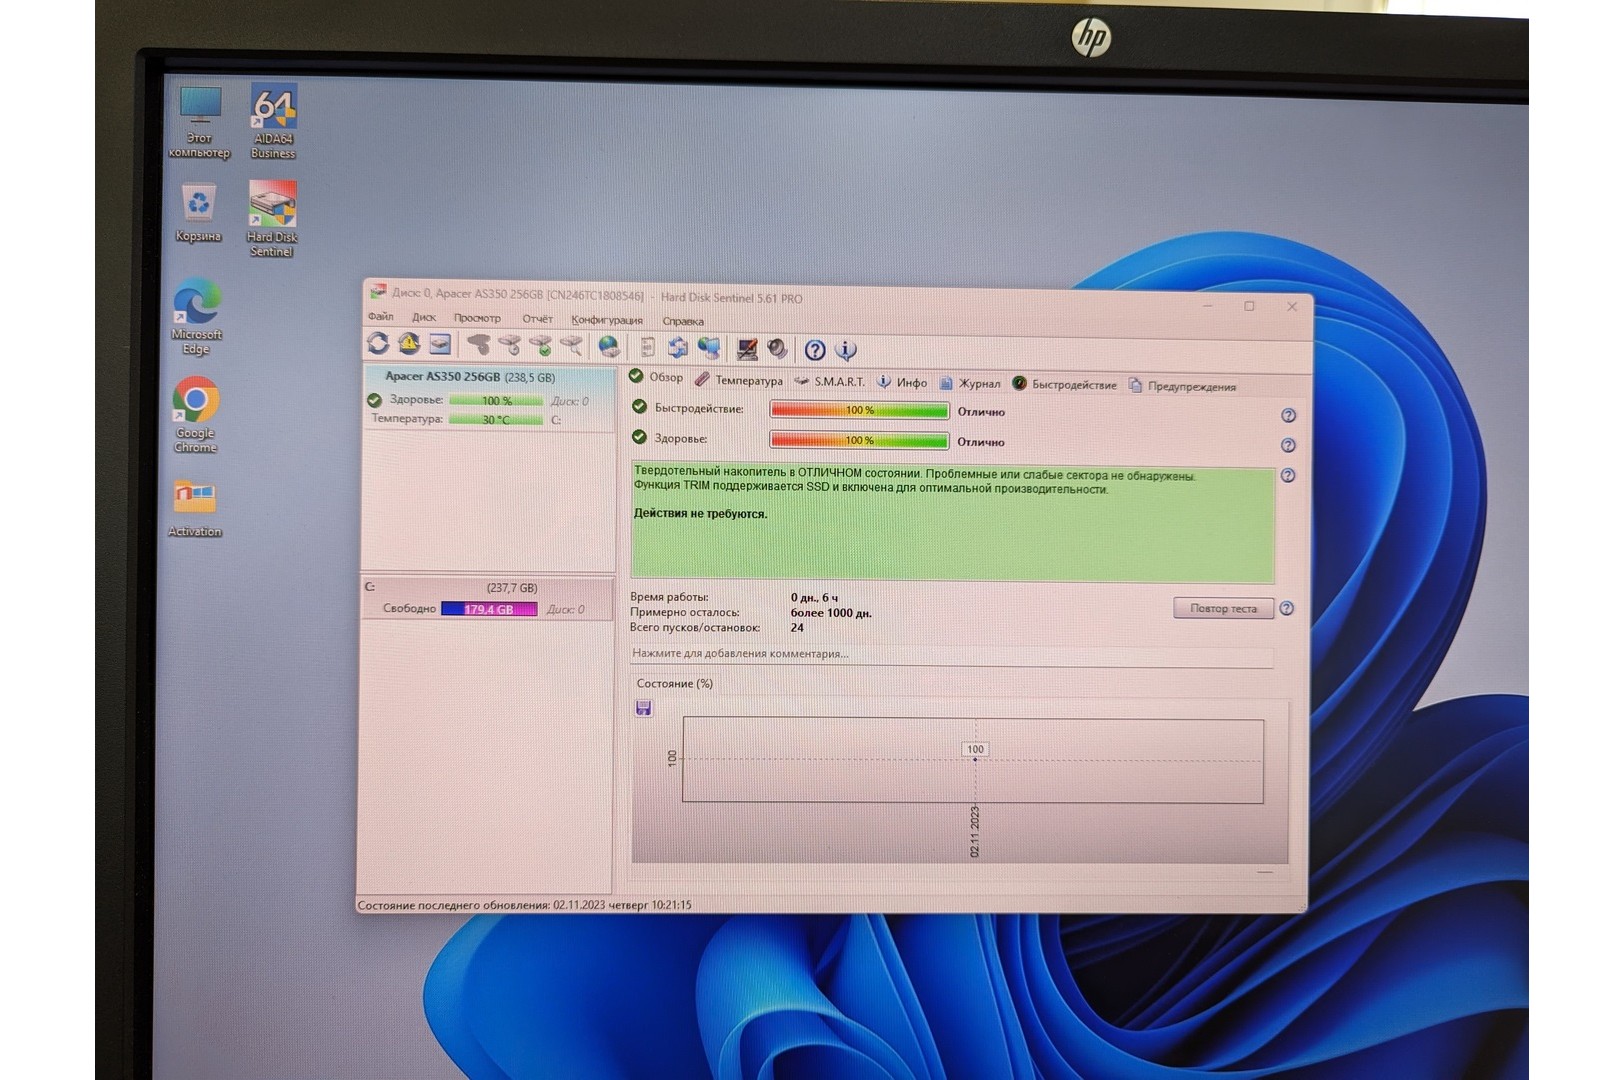
Task: Click the Быстродействие 100 % gradient bar
Action: (859, 410)
